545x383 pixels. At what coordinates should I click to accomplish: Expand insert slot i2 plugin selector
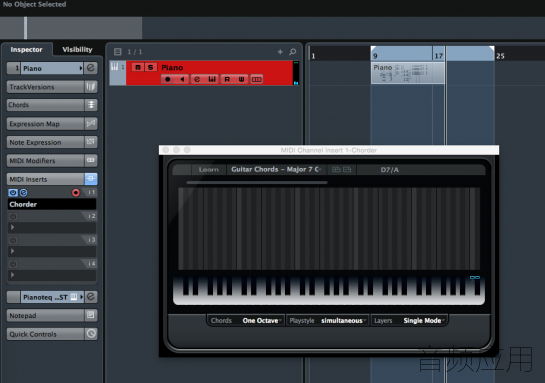52,227
